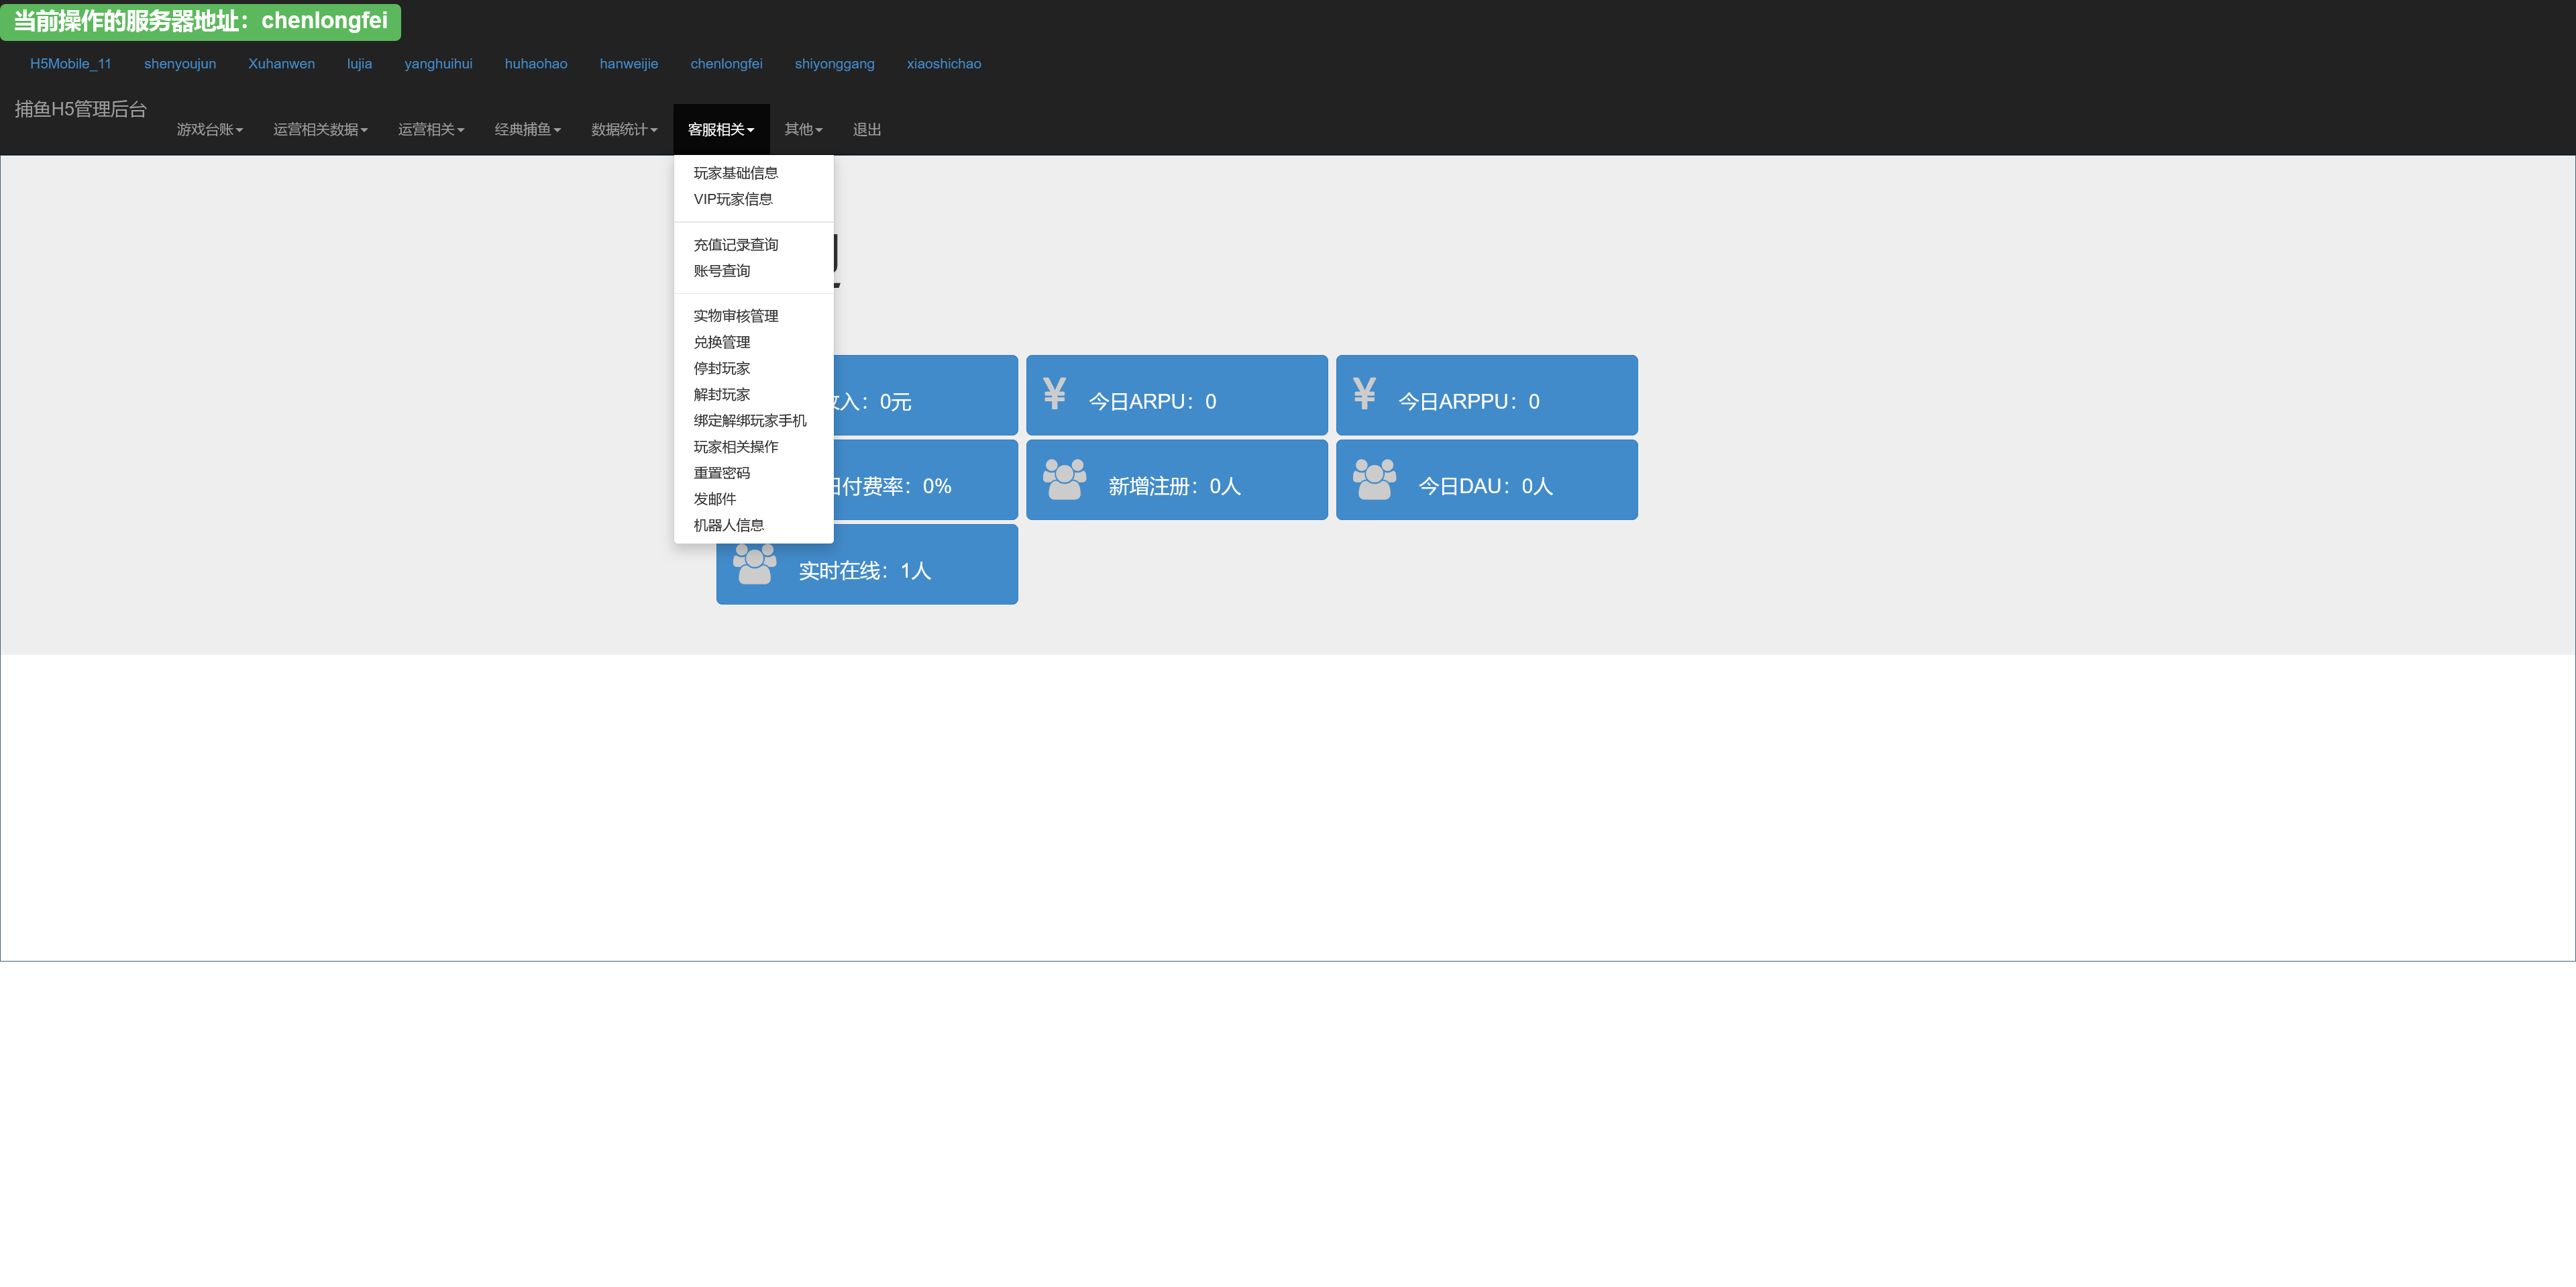
Task: Choose 机器人信息 menu item
Action: pyautogui.click(x=728, y=525)
